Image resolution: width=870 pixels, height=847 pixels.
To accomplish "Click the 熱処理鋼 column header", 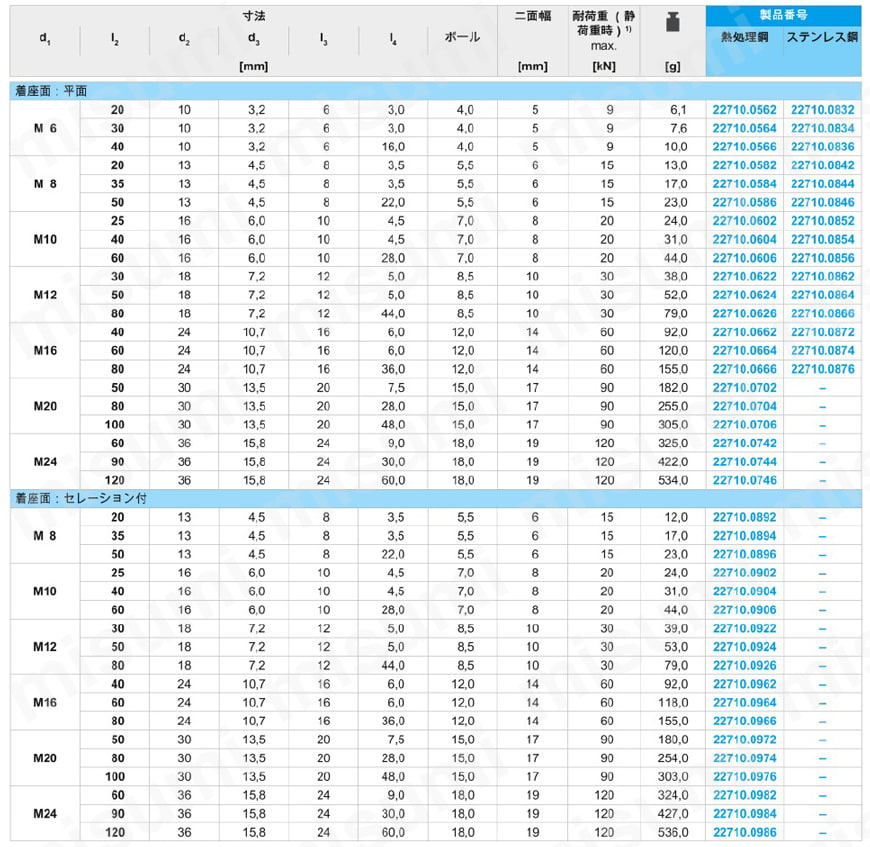I will click(745, 37).
